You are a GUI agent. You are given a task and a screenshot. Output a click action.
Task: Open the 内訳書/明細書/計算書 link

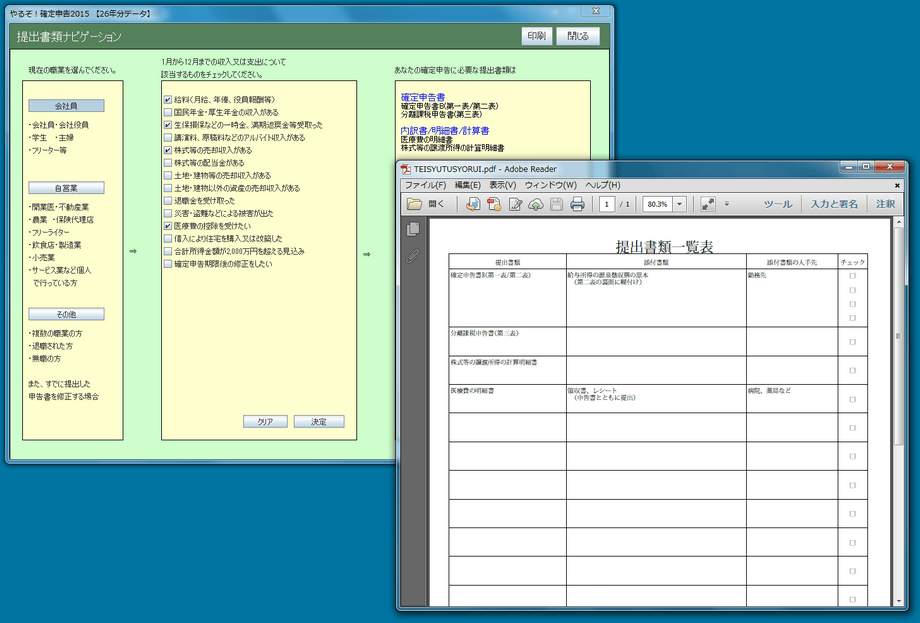click(445, 131)
